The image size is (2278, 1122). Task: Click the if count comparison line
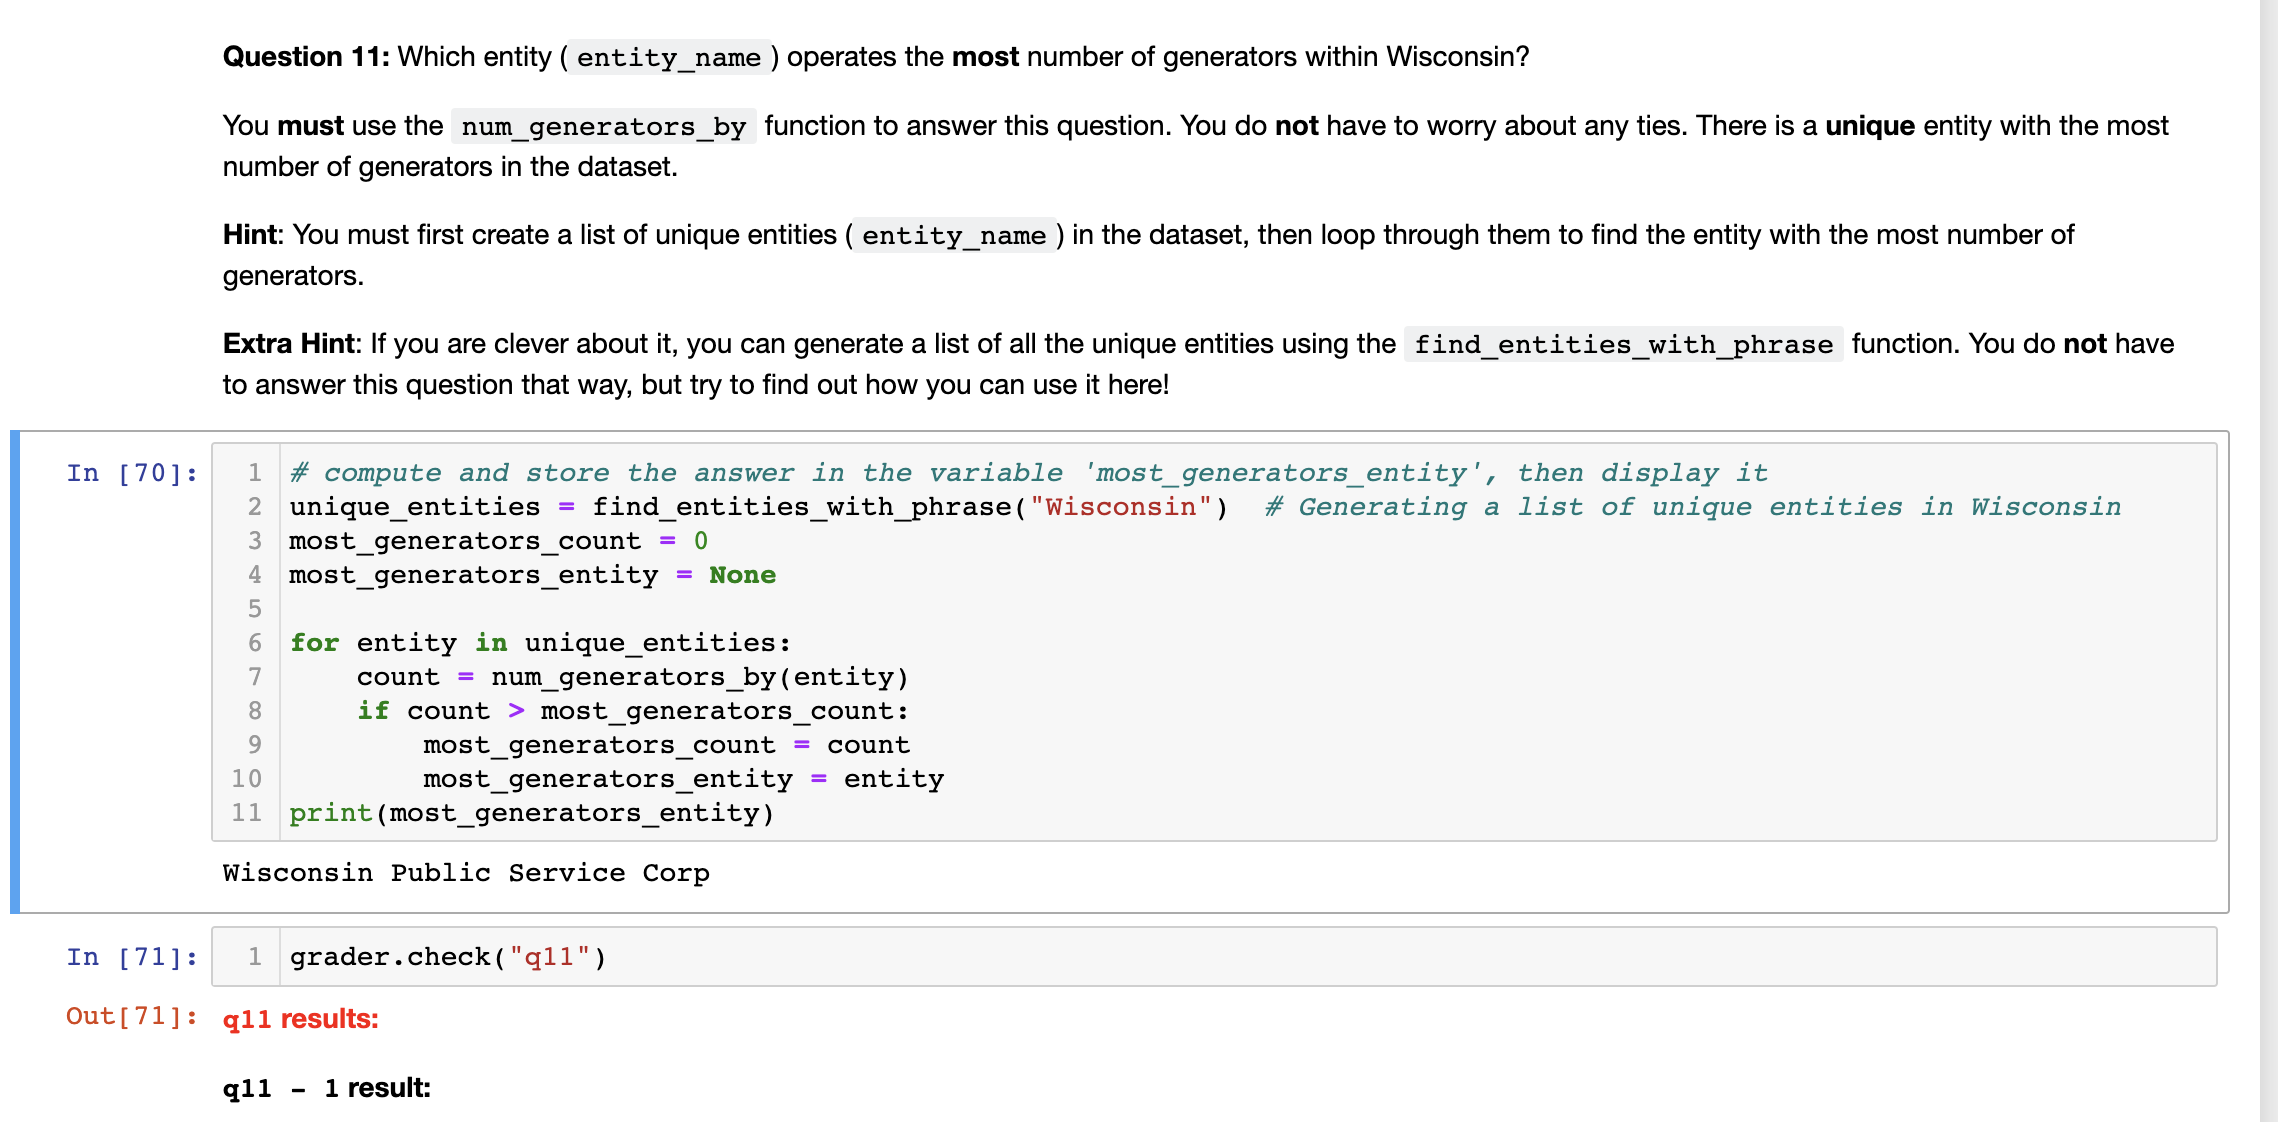coord(632,711)
